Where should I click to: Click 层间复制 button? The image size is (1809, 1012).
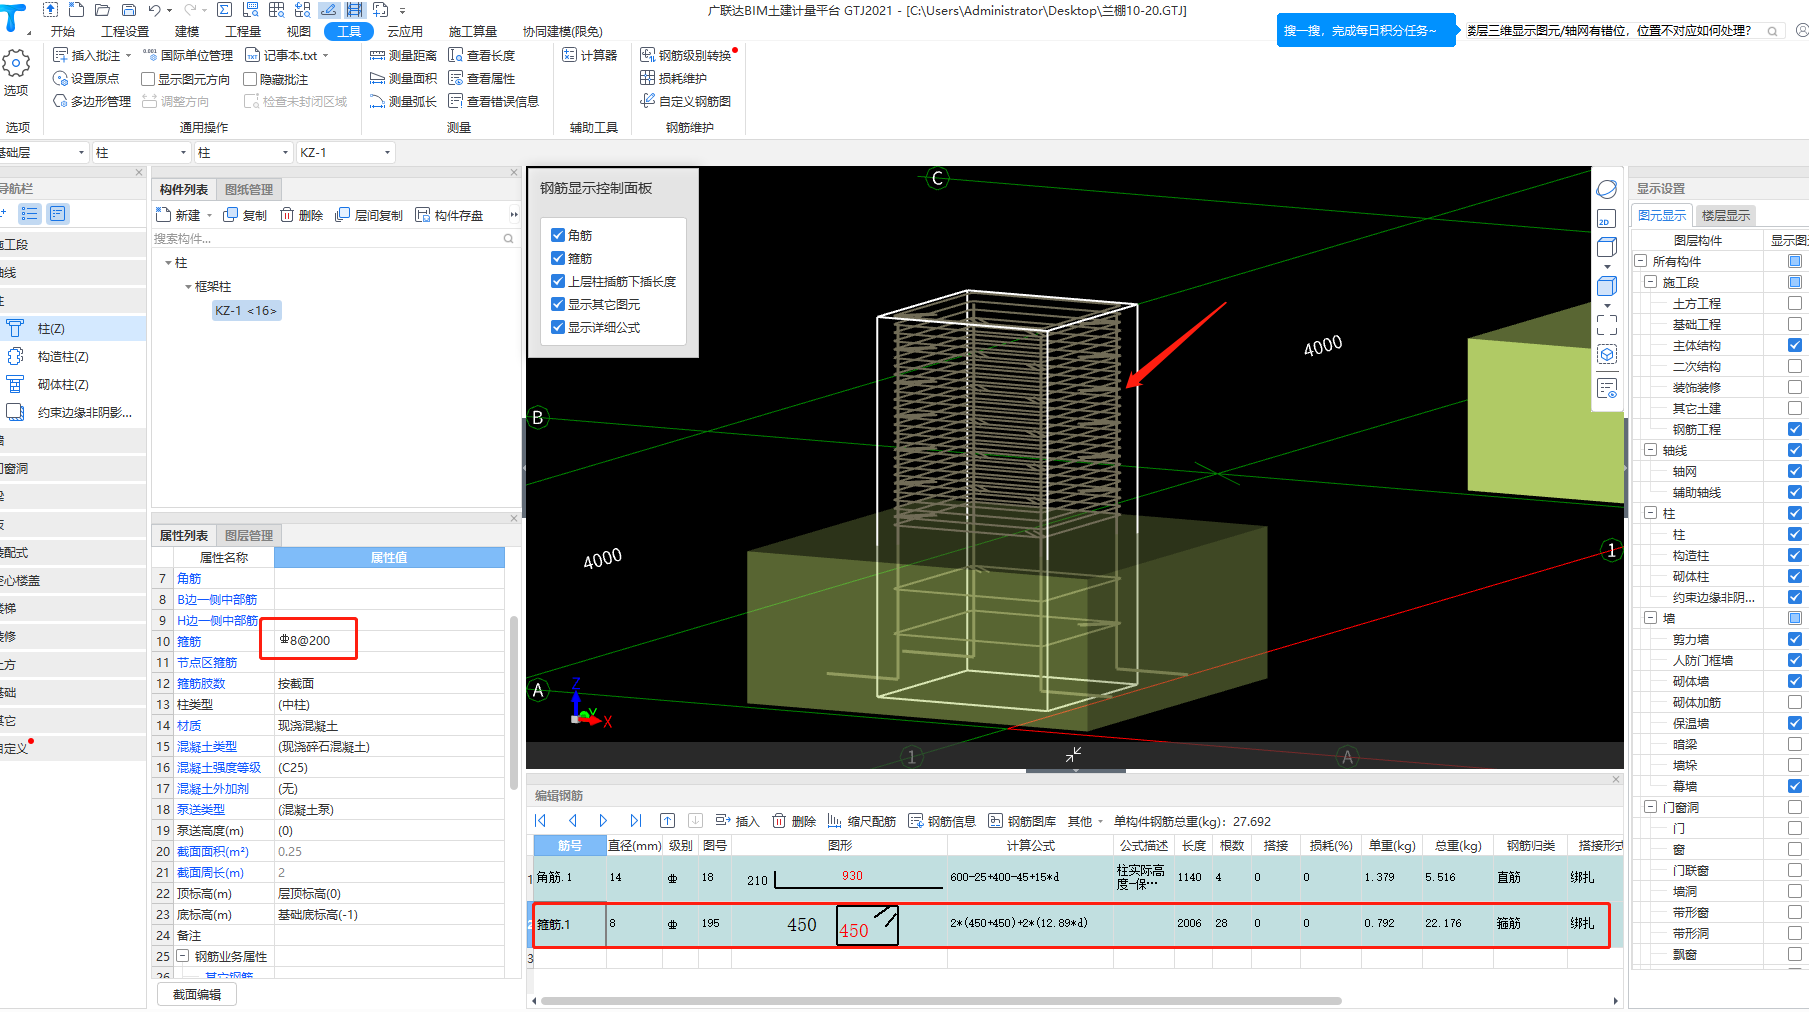(x=369, y=215)
